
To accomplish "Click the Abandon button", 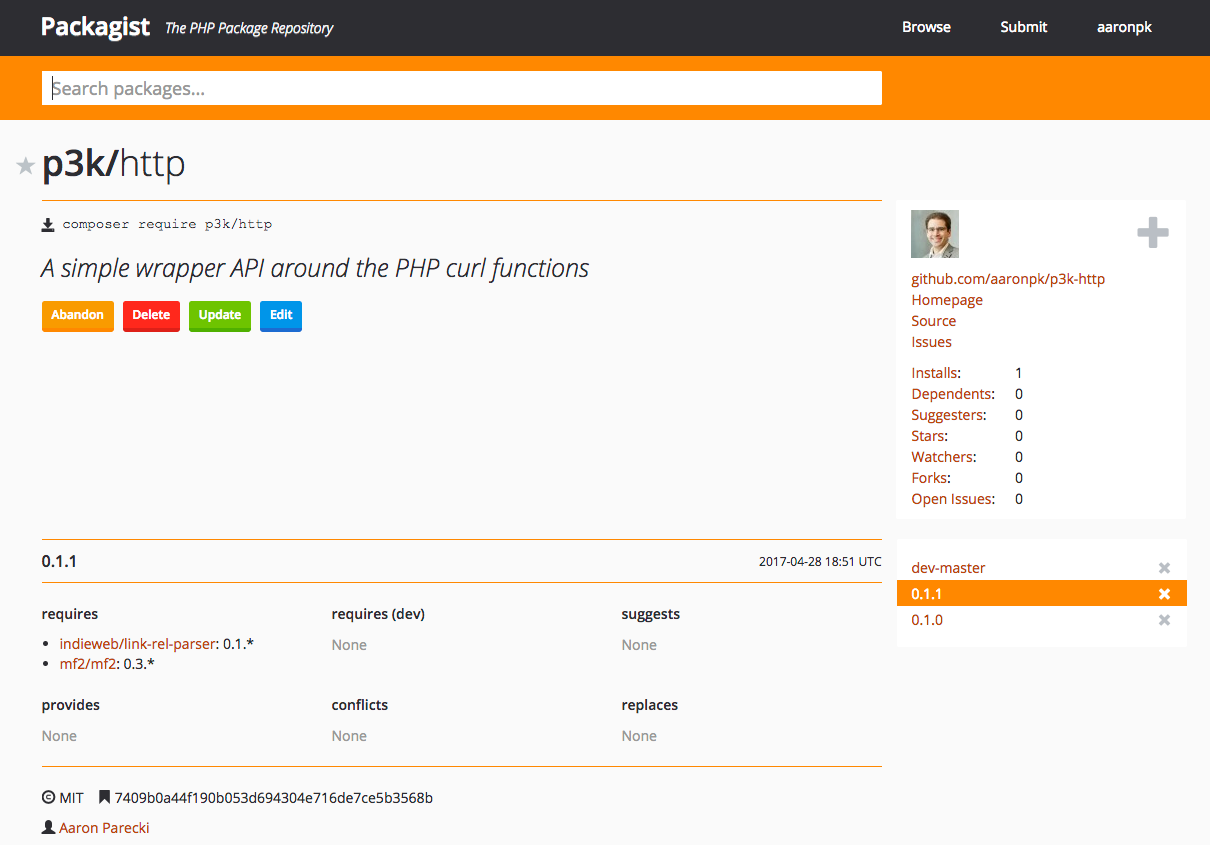I will [x=78, y=315].
